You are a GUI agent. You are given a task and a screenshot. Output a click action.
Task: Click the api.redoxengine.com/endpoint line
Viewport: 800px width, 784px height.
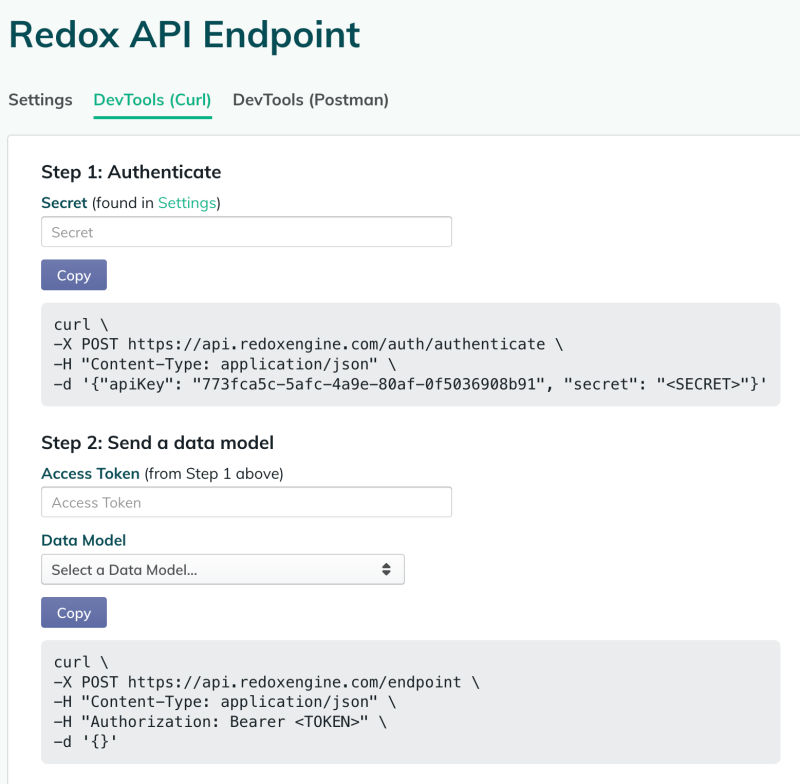pos(267,682)
